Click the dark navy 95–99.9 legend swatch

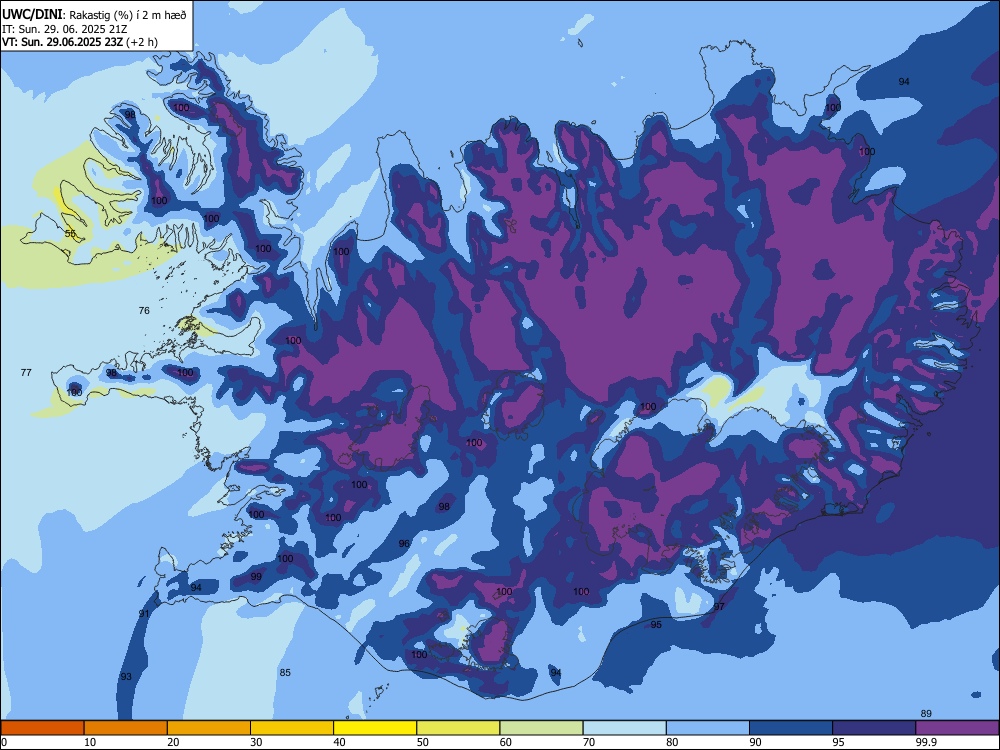[874, 728]
